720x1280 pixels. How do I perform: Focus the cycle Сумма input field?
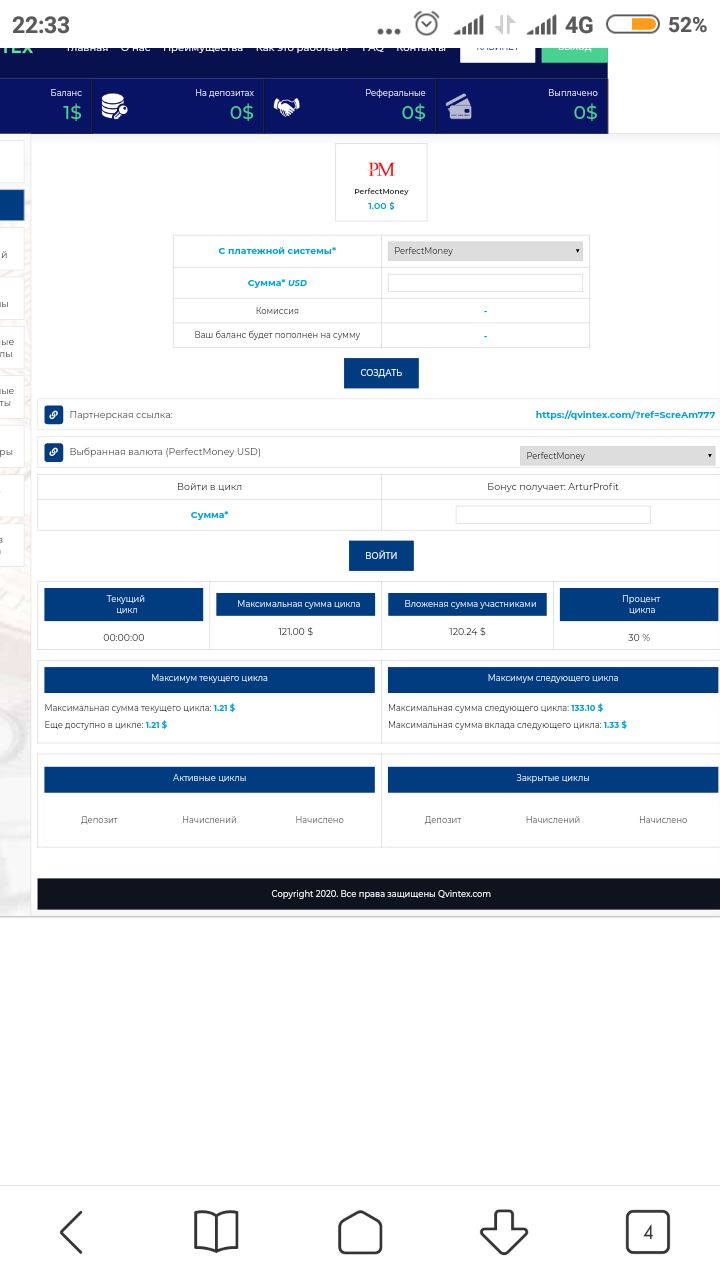pyautogui.click(x=553, y=515)
